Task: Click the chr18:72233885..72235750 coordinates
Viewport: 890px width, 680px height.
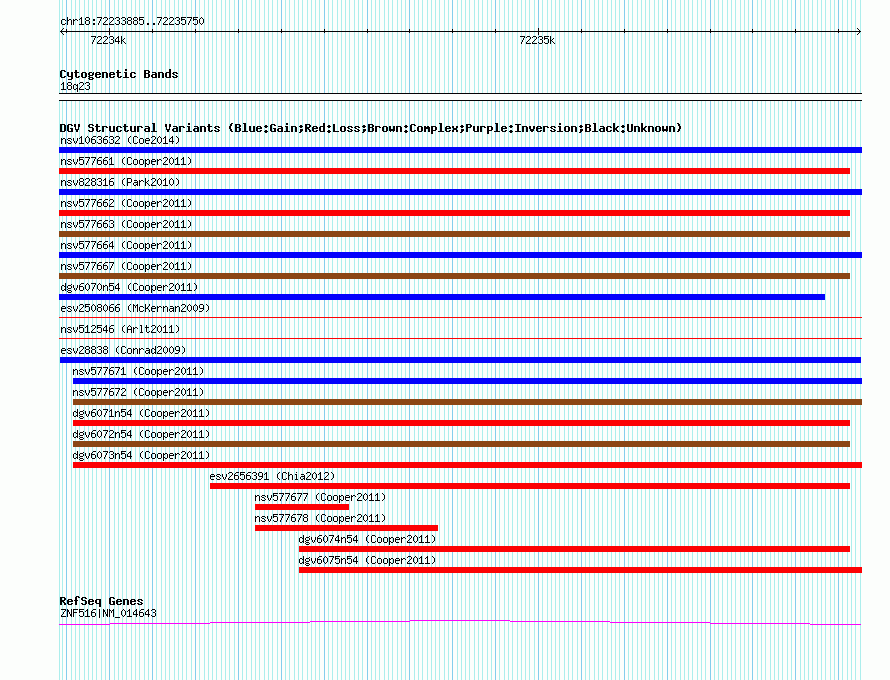Action: coord(132,21)
